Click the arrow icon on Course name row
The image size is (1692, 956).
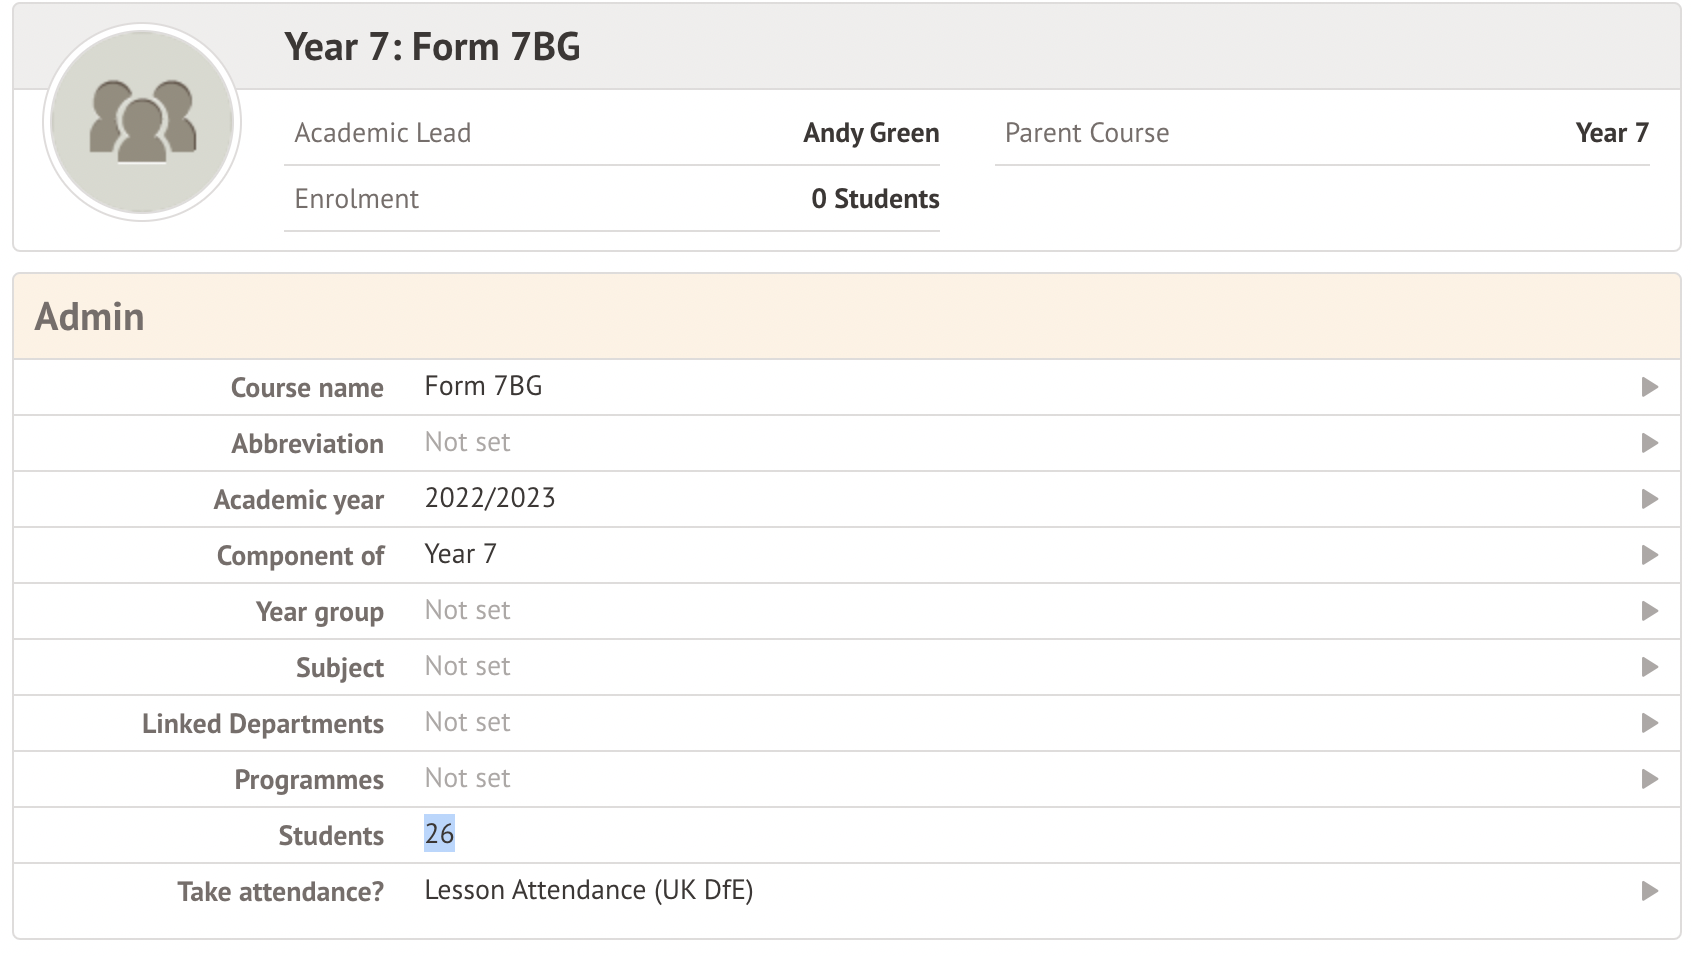coord(1649,387)
